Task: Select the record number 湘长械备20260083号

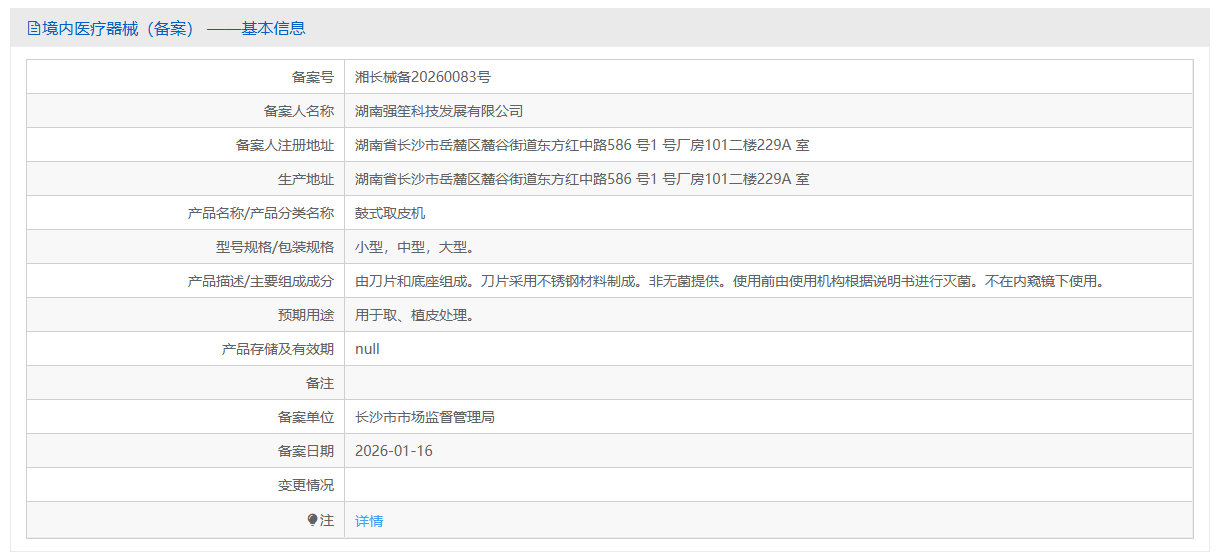Action: 423,77
